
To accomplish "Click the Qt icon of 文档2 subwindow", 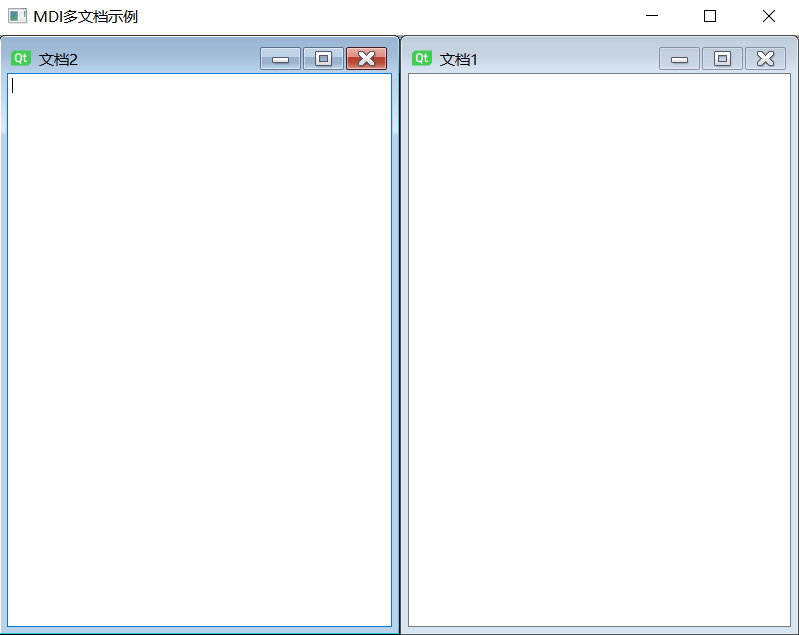I will 21,59.
